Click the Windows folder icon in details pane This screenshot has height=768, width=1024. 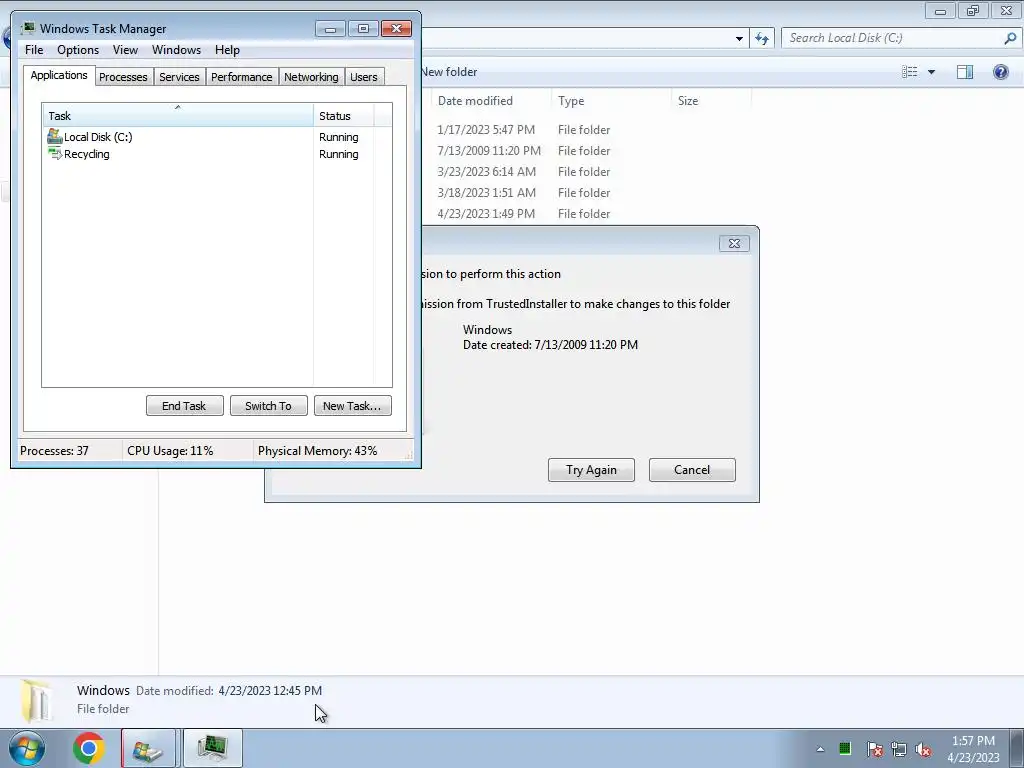coord(36,700)
